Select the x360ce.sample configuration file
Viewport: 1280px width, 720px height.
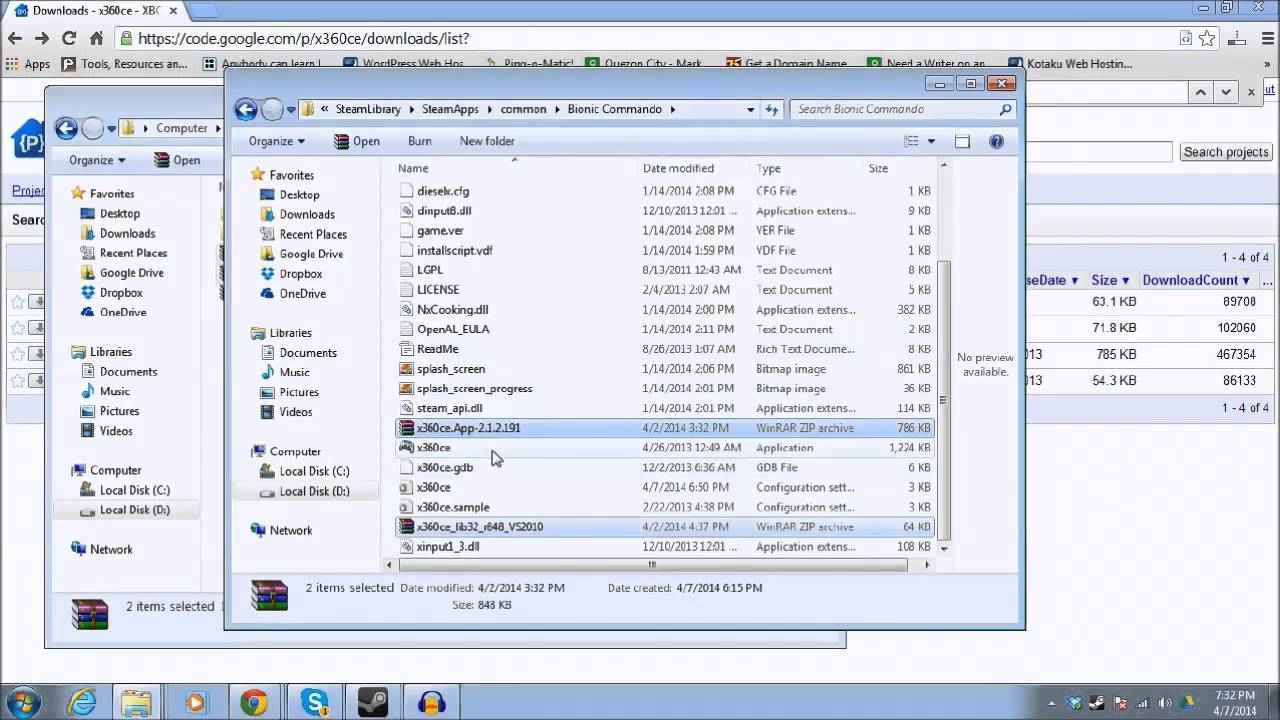click(453, 507)
